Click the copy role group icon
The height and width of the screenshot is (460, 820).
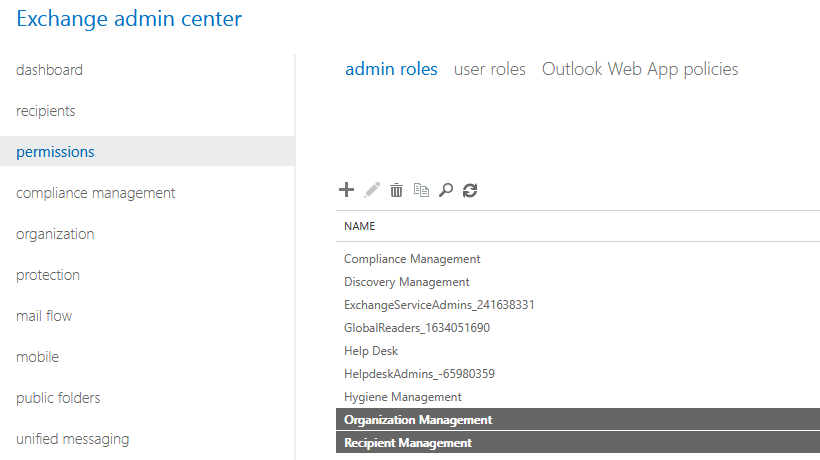point(421,190)
